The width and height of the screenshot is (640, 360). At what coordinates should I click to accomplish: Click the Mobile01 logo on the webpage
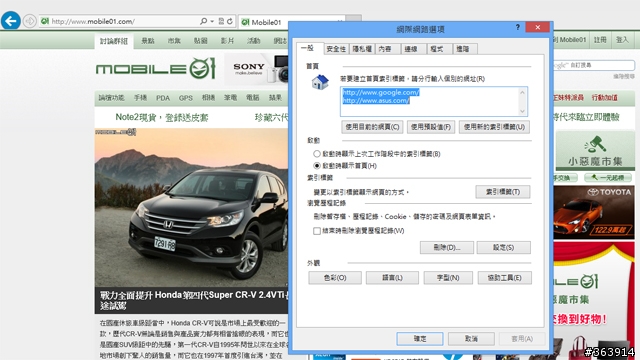coord(156,68)
